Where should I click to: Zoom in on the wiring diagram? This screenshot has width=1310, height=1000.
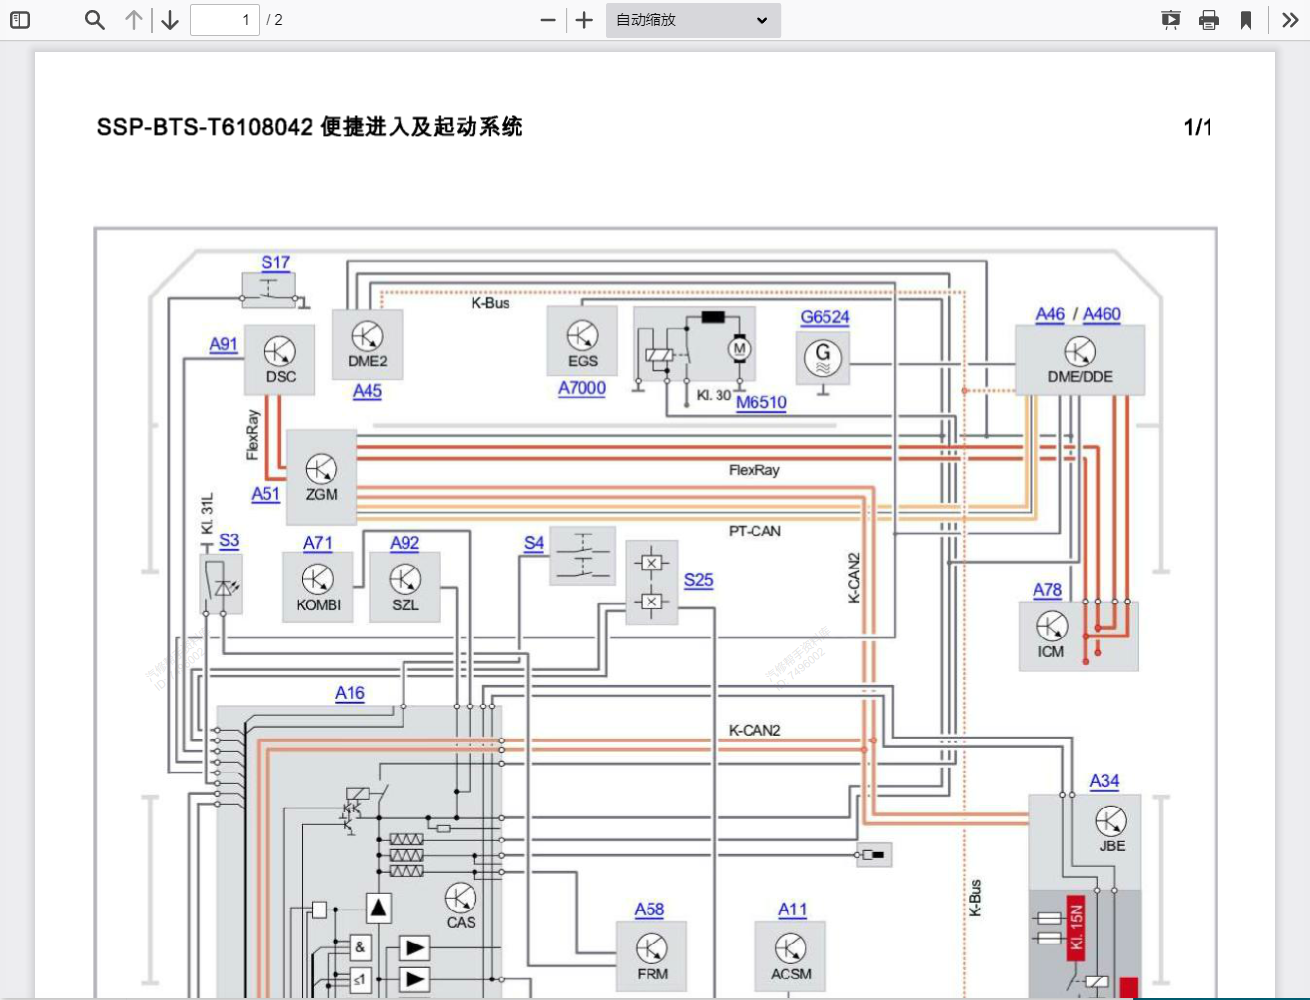pos(584,20)
